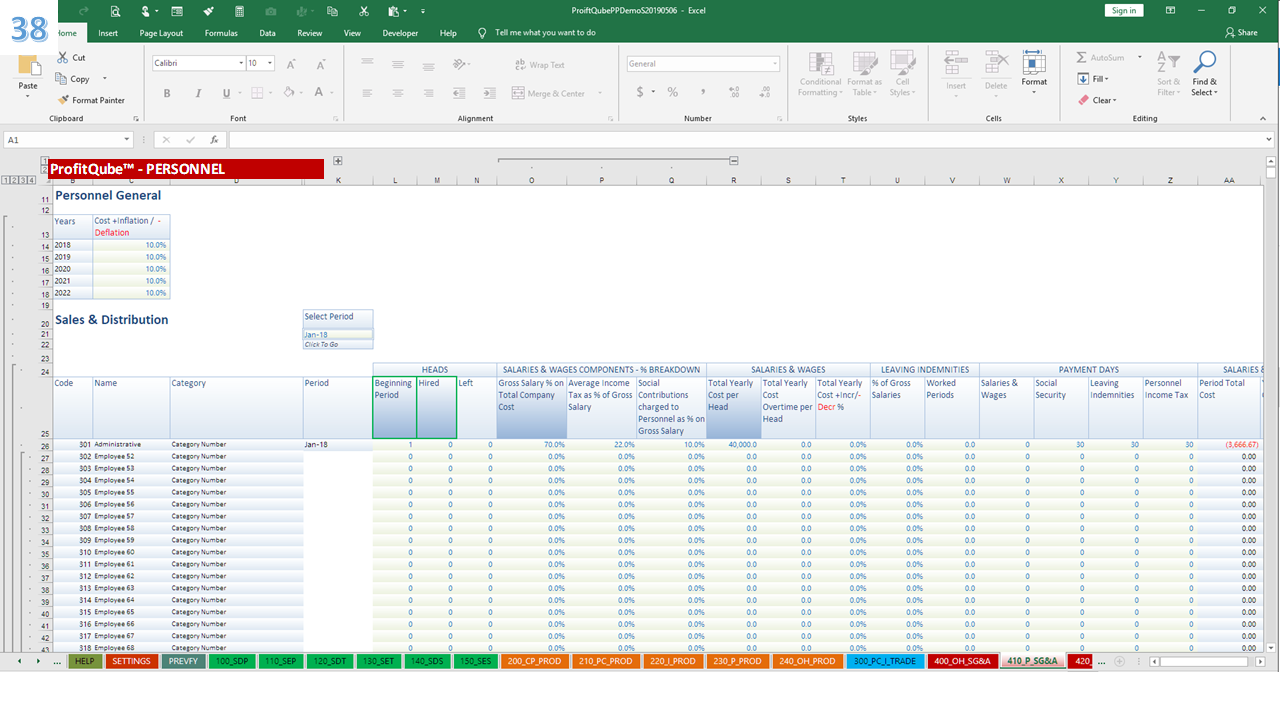
Task: Toggle Bold formatting
Action: (x=167, y=93)
